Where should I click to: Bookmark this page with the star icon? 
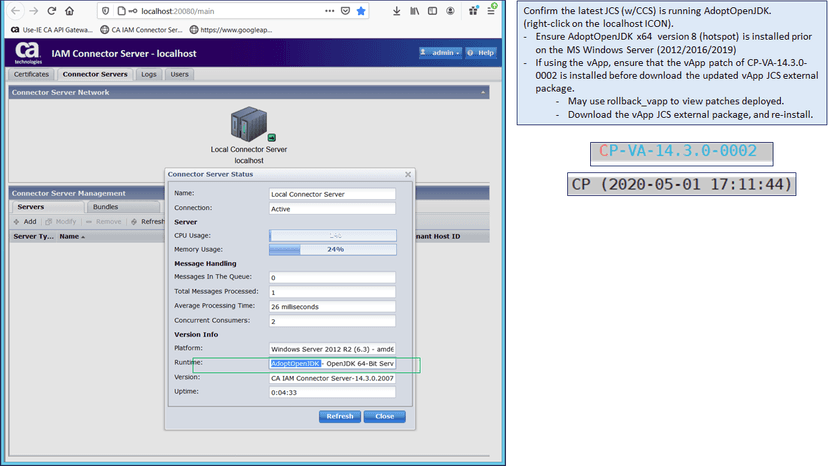click(361, 11)
